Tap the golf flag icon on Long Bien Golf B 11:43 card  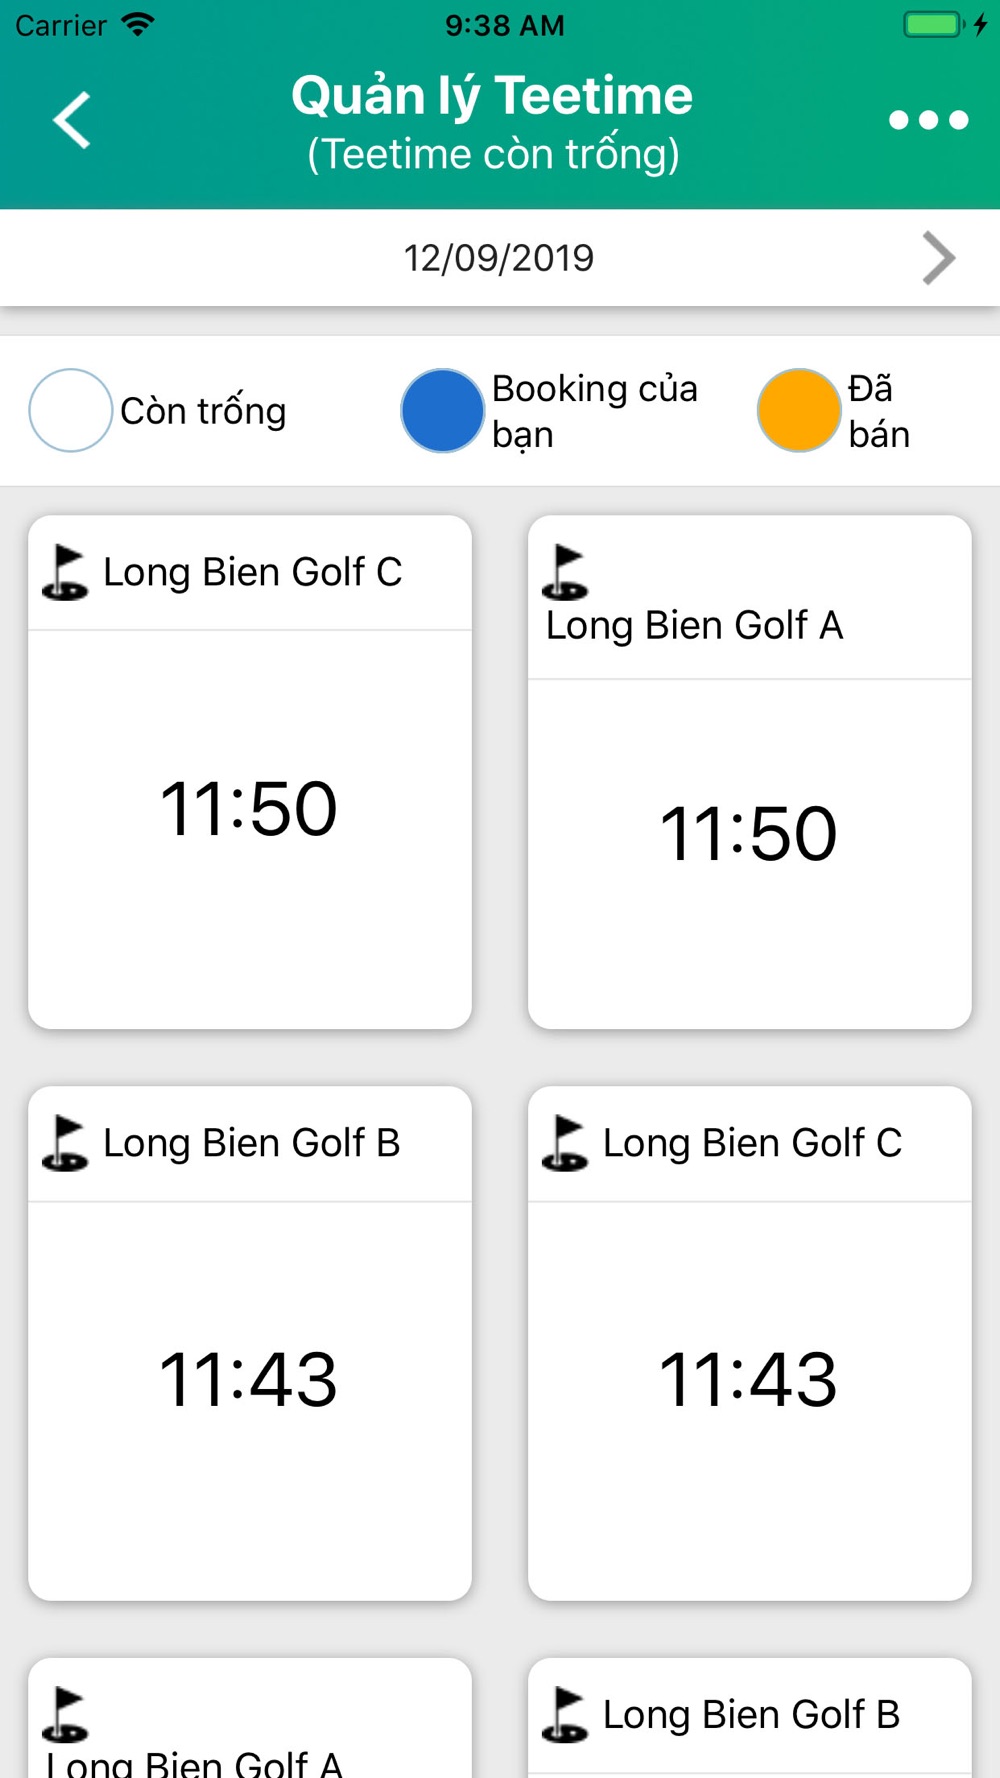click(x=66, y=1143)
